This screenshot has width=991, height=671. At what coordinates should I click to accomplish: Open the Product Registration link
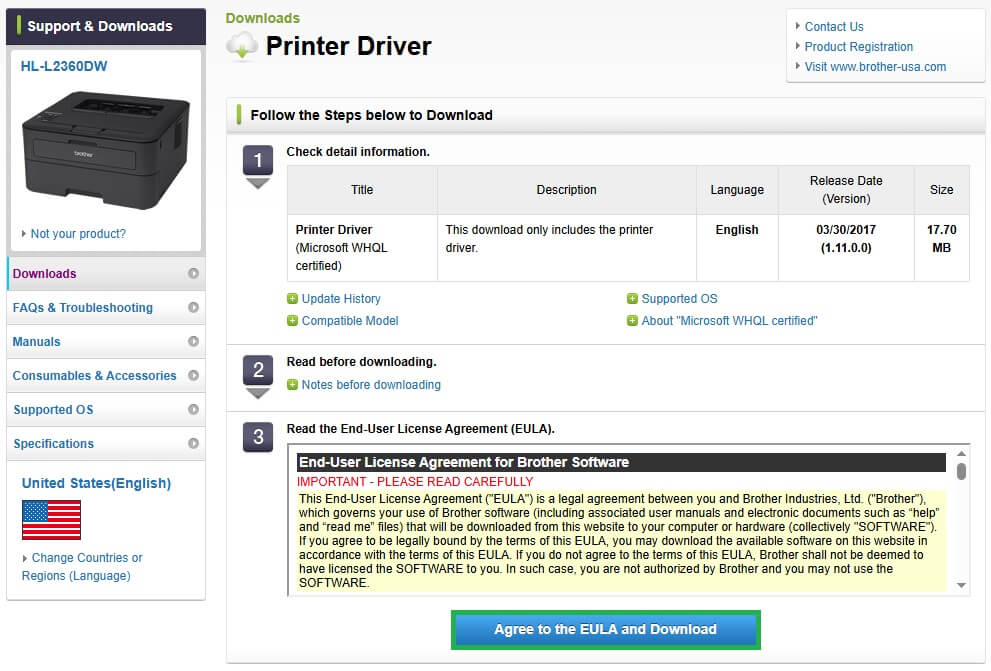pos(858,47)
